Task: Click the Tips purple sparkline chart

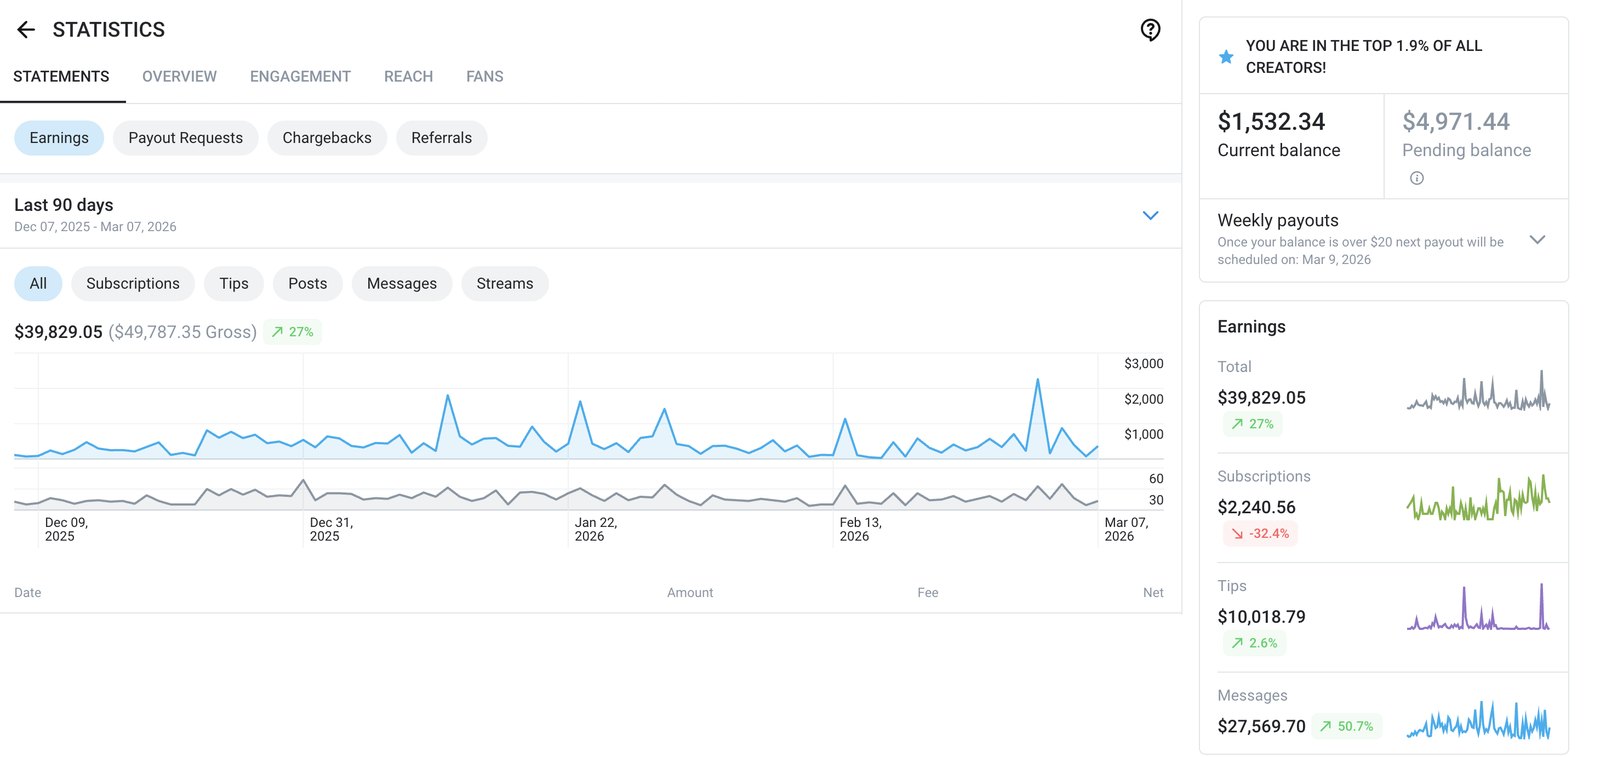Action: click(x=1479, y=607)
